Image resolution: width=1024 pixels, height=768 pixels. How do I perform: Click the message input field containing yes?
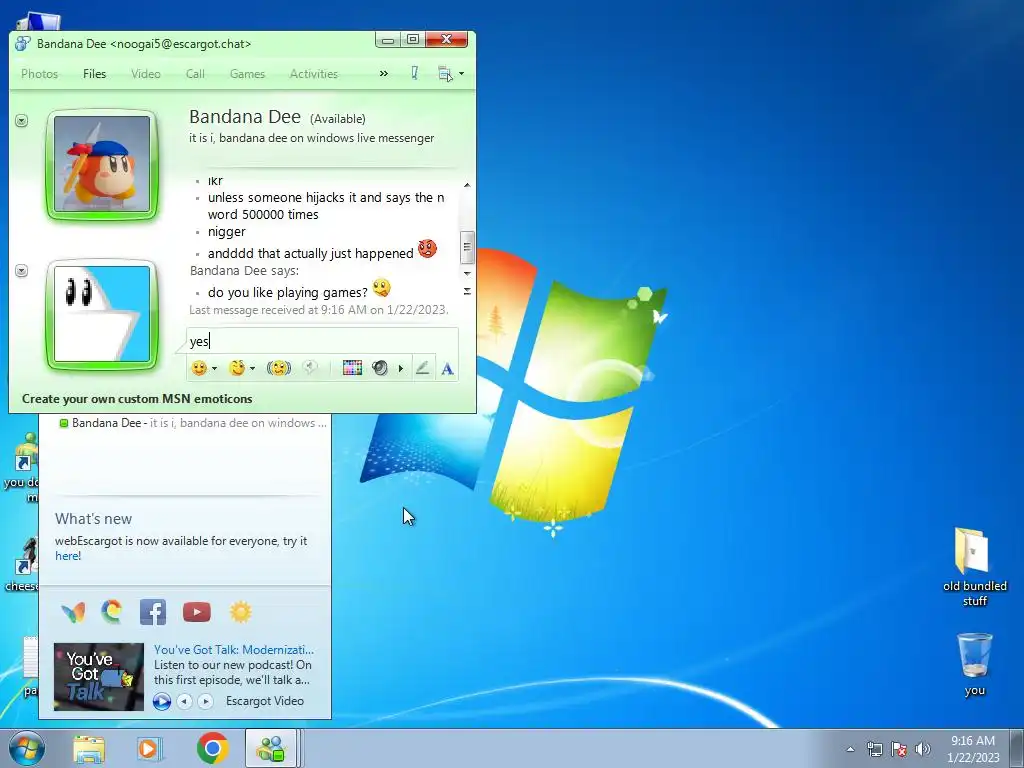click(323, 341)
